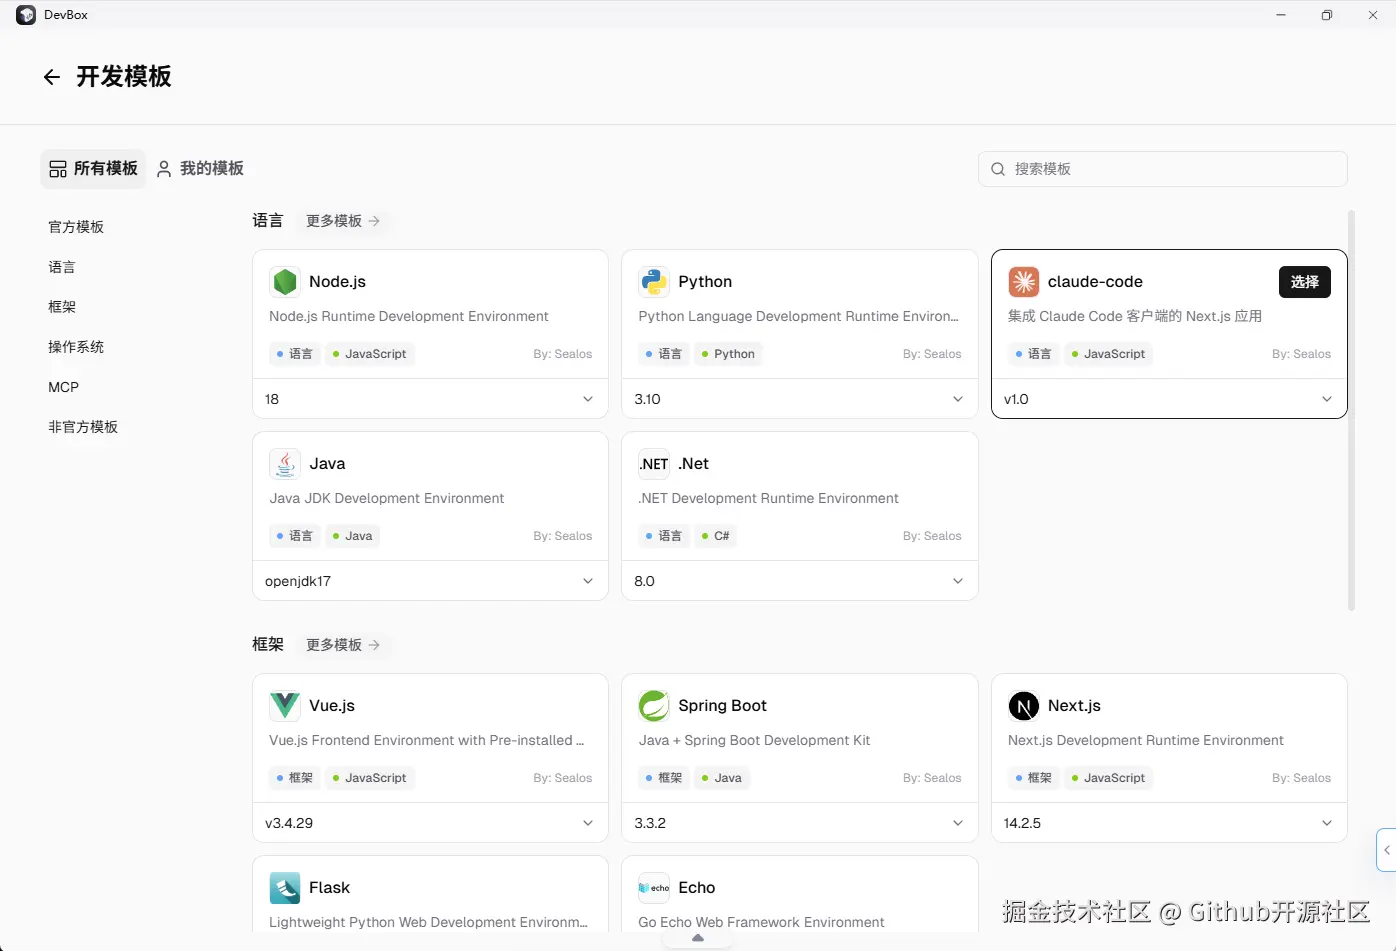Click the vertical scrollbar of template list
1396x951 pixels.
1352,410
